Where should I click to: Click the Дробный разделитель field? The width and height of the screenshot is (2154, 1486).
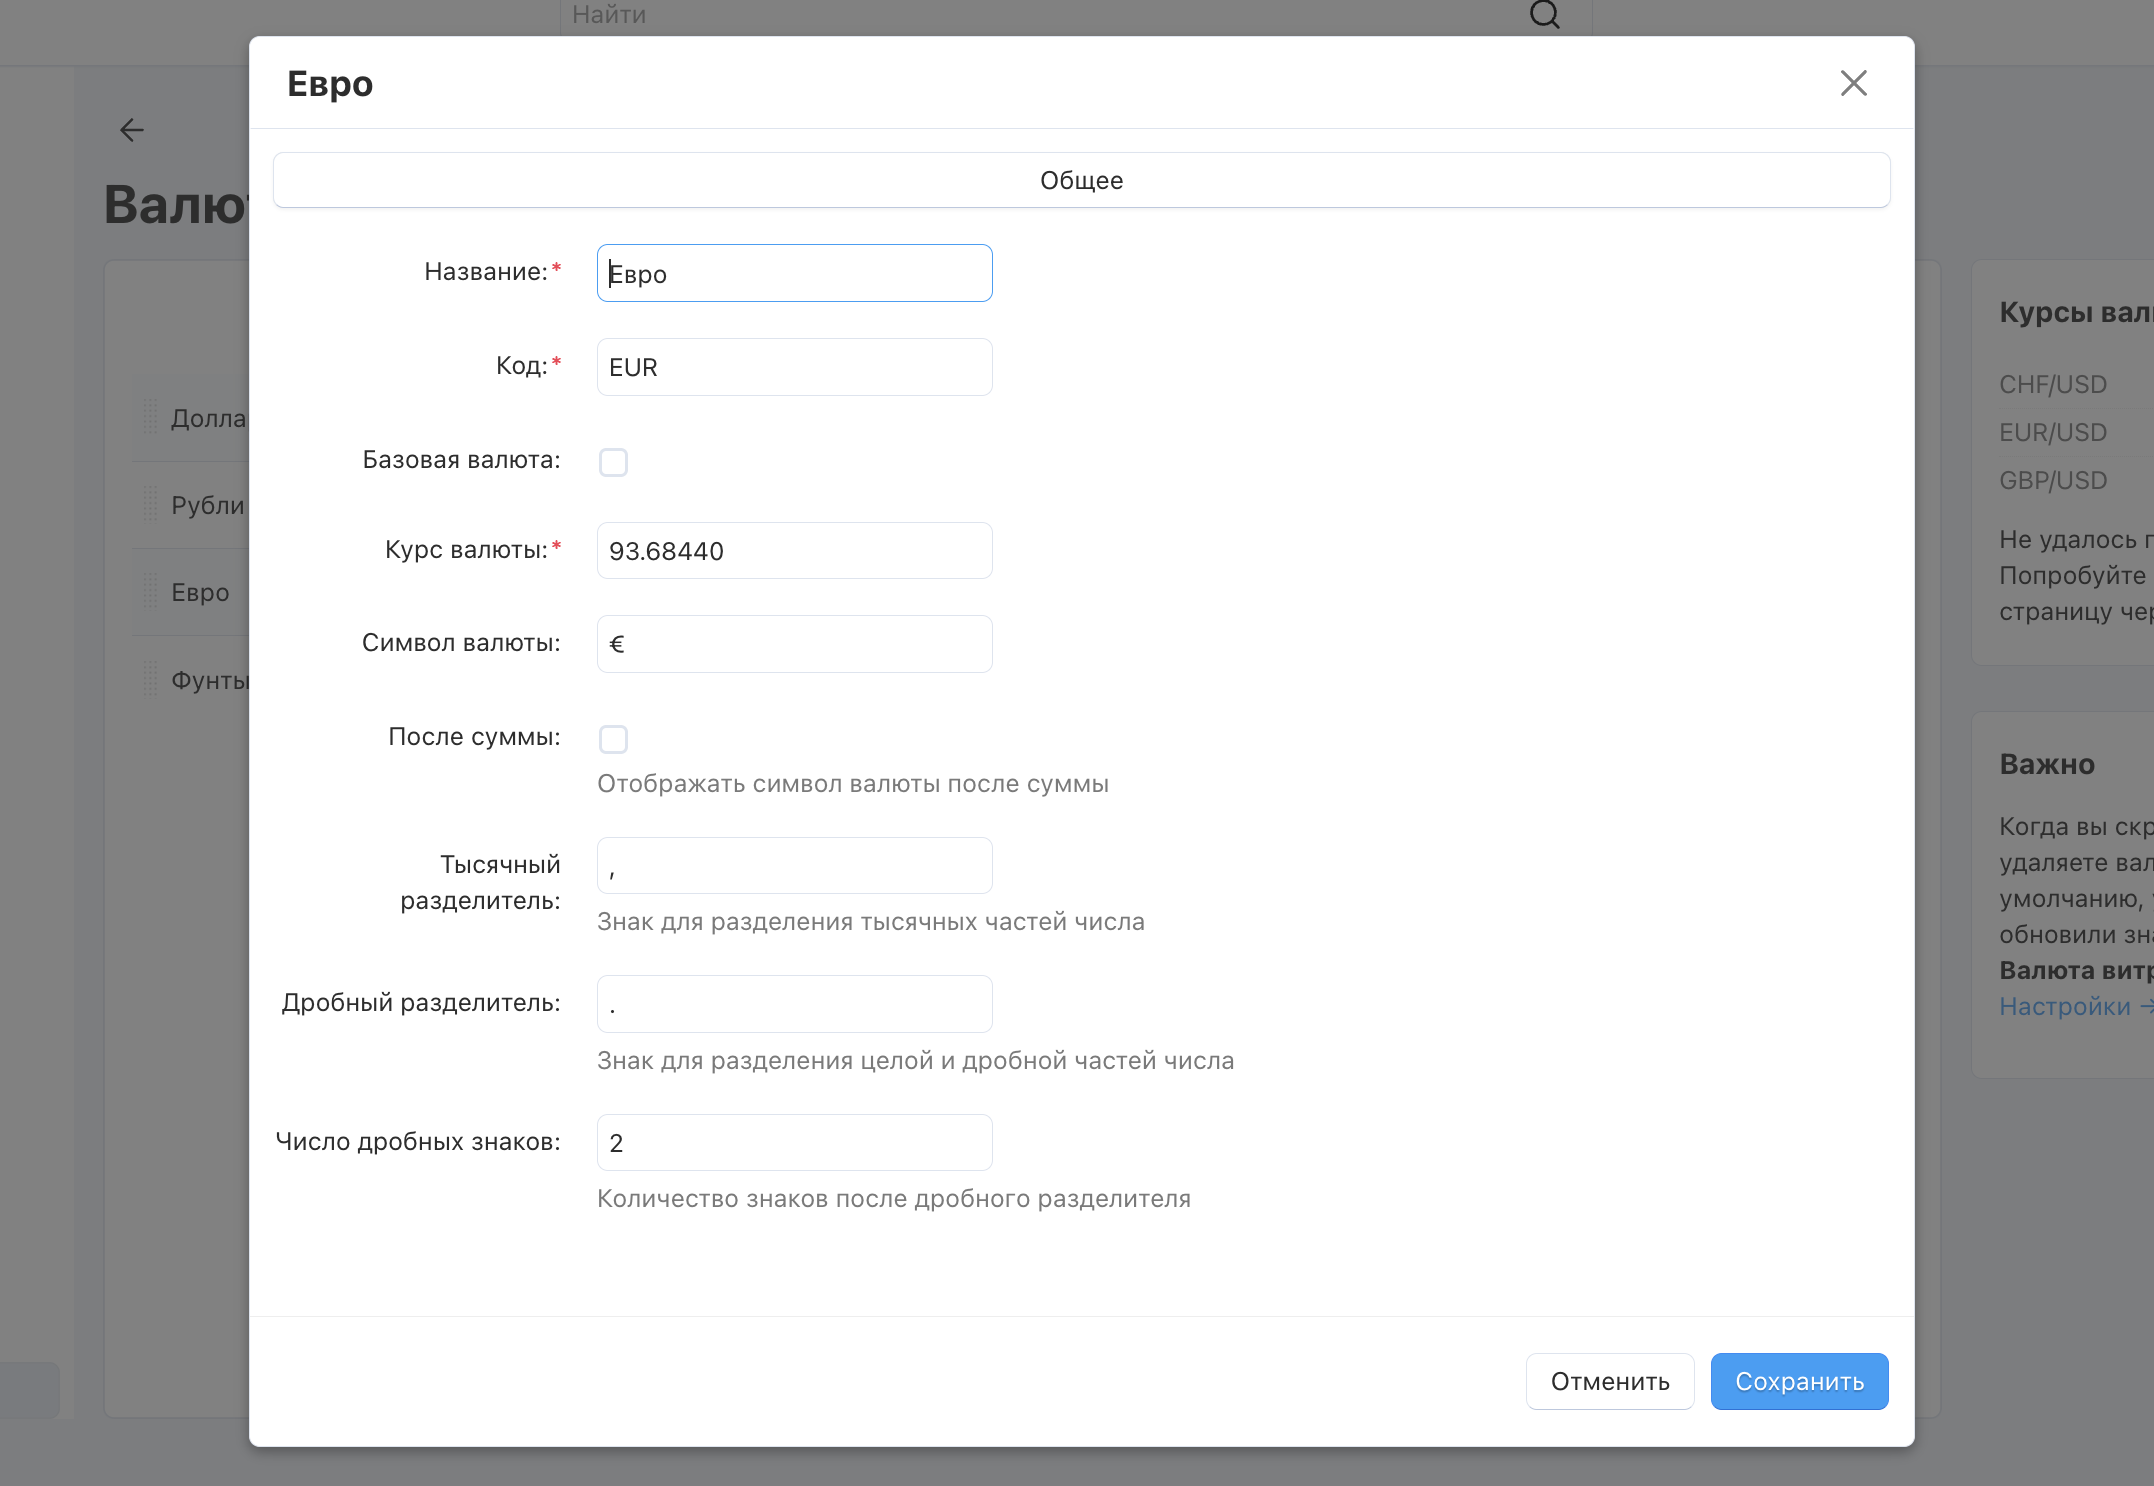[794, 1004]
